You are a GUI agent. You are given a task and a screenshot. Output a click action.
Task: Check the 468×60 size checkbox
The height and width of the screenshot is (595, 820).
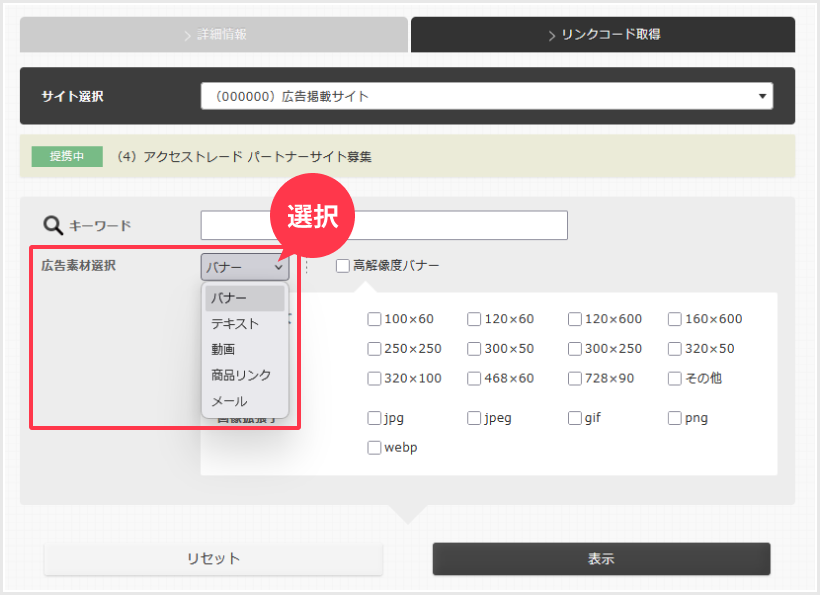click(474, 379)
